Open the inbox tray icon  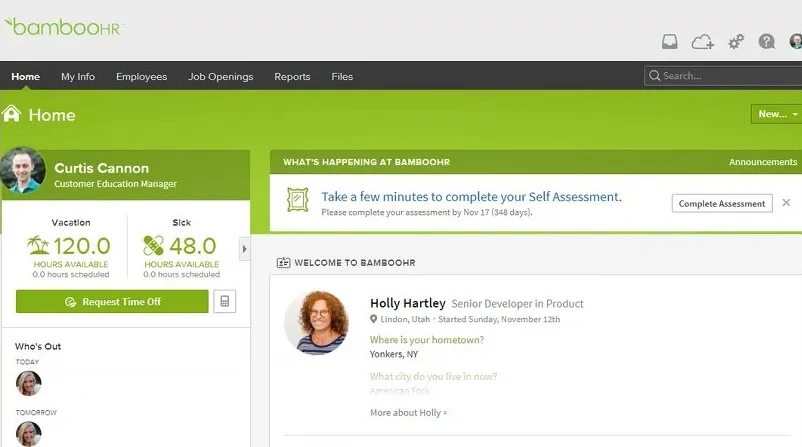coord(670,41)
